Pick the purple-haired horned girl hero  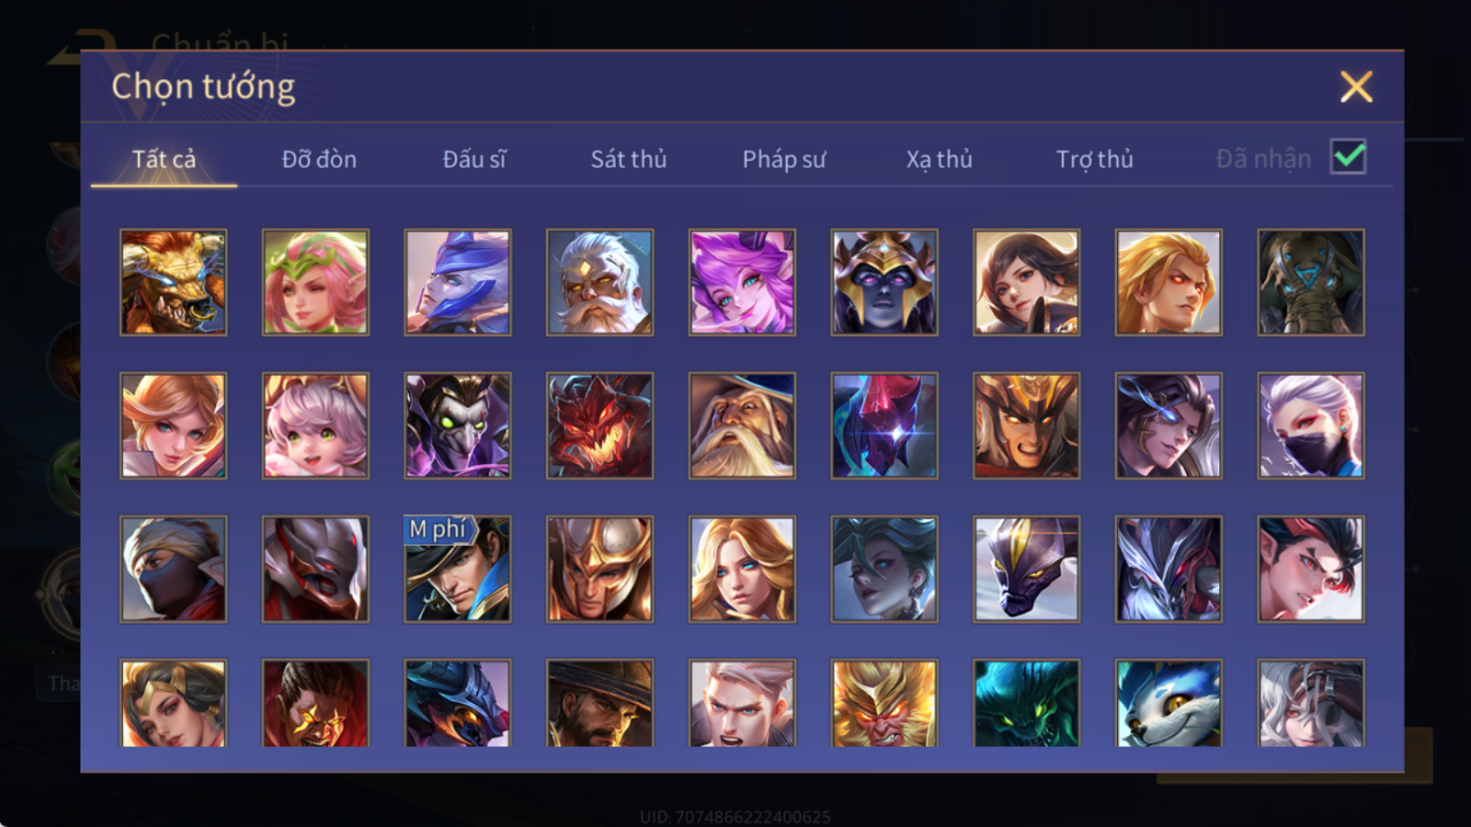click(742, 282)
